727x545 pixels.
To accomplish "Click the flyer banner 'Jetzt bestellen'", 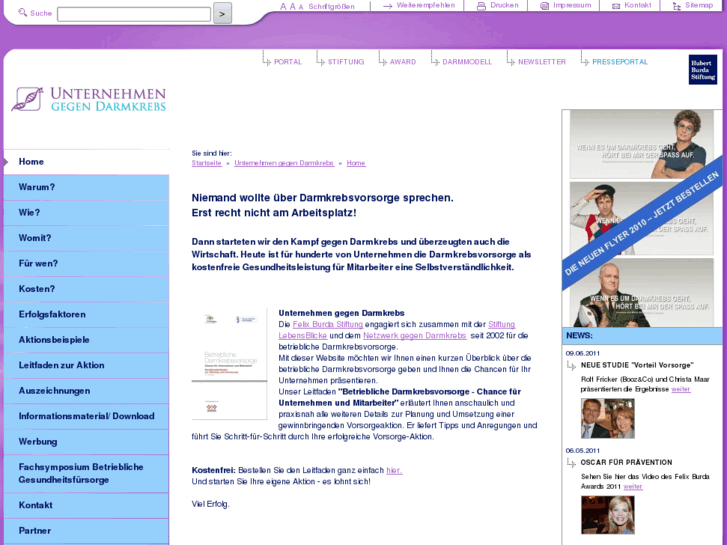I will tap(643, 223).
